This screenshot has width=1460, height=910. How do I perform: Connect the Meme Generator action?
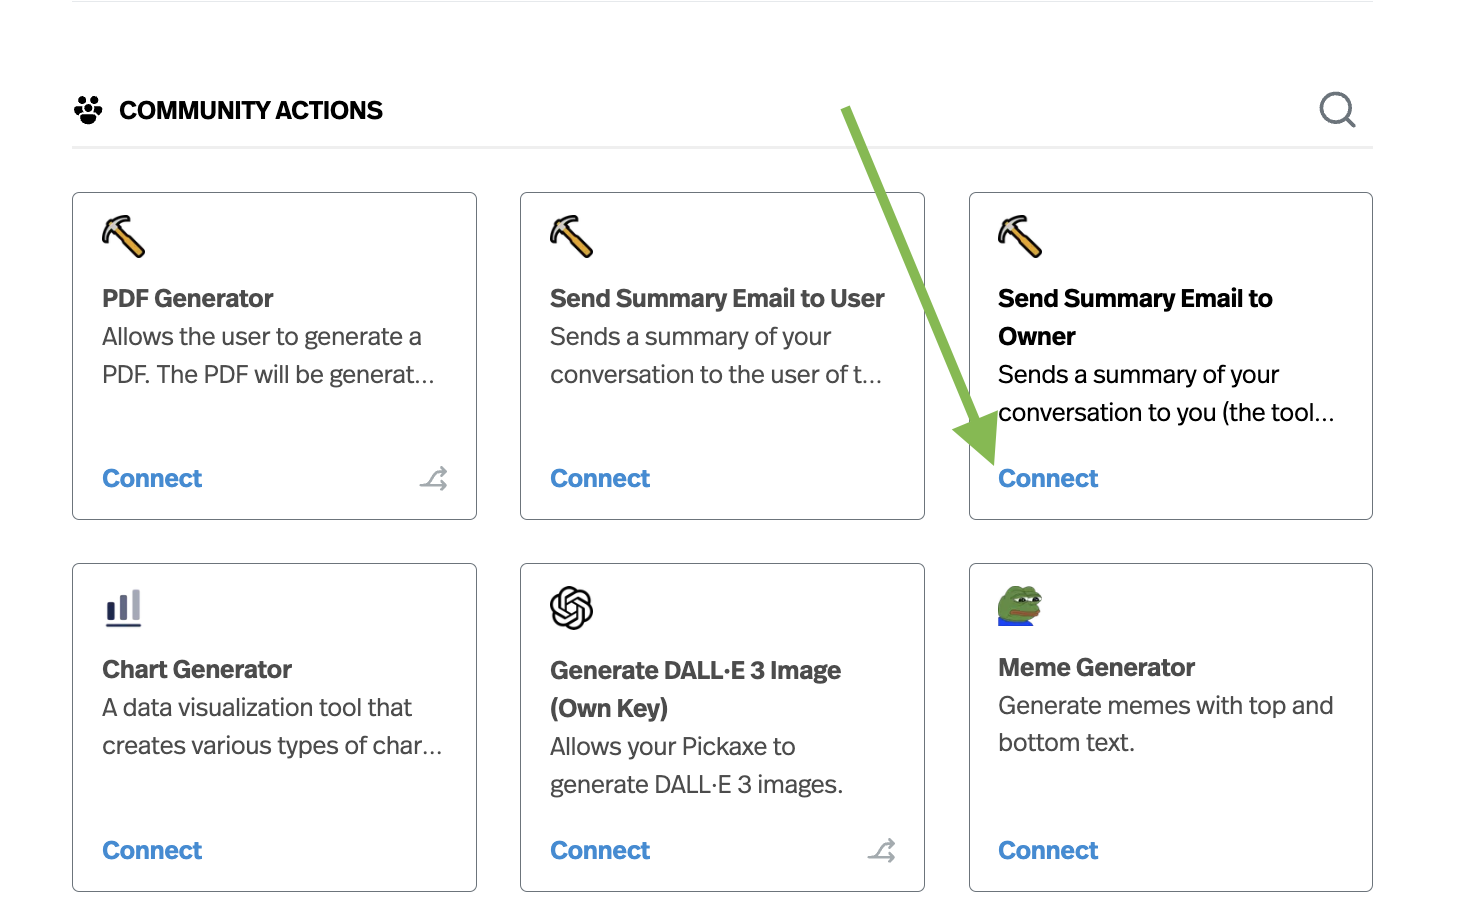[x=1048, y=851]
